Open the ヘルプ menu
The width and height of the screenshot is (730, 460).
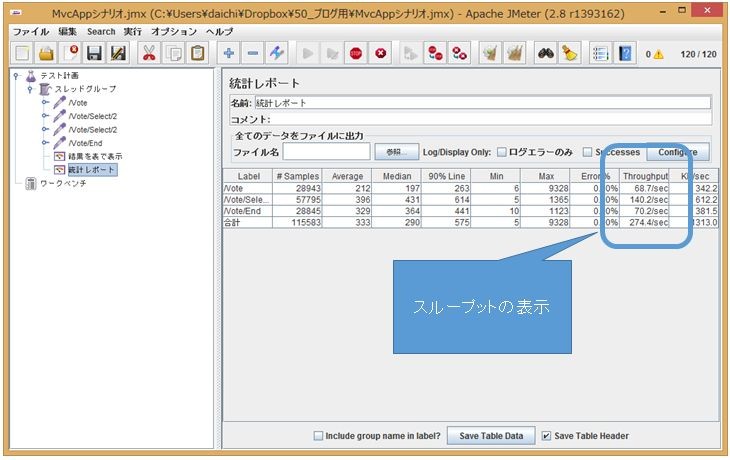click(220, 32)
